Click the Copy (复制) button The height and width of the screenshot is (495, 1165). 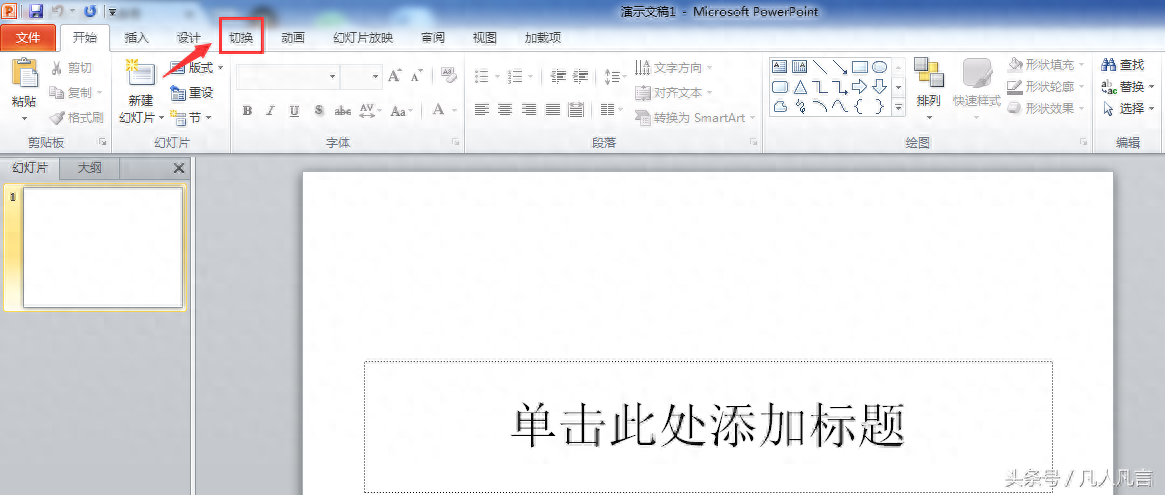pyautogui.click(x=74, y=93)
